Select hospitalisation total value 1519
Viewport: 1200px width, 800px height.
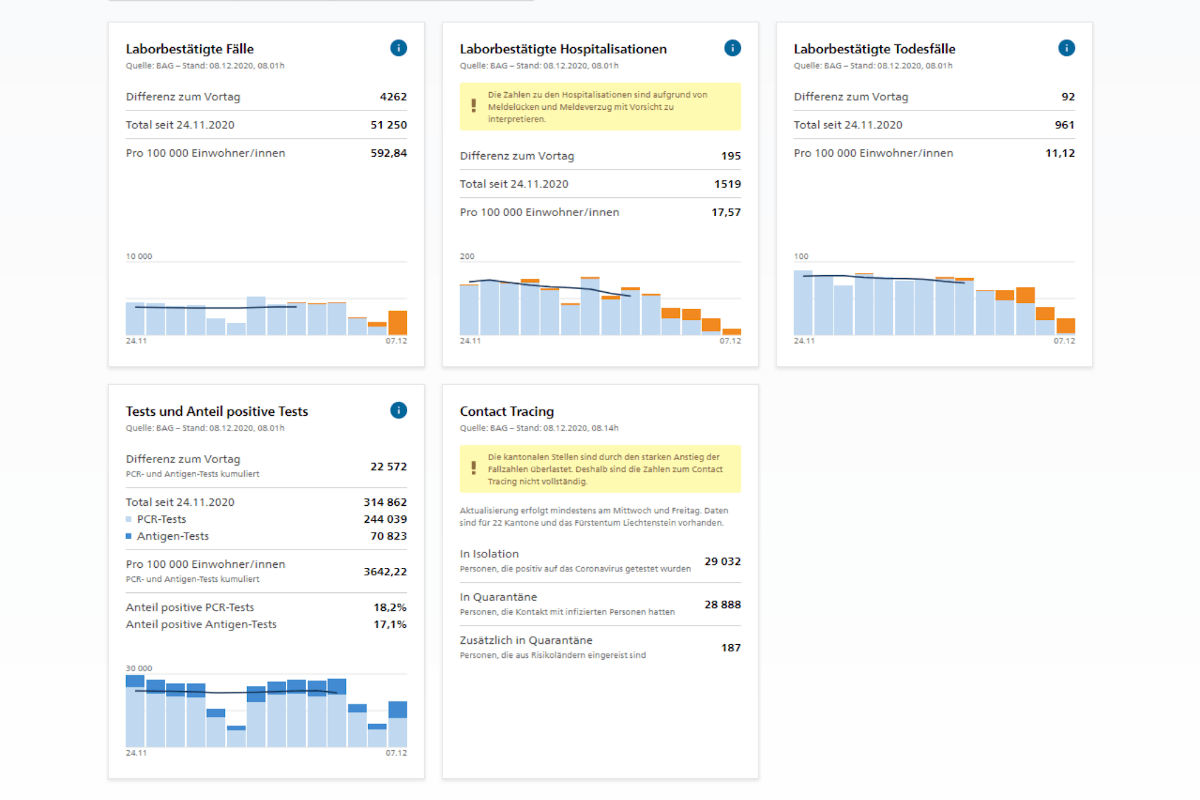pos(728,184)
